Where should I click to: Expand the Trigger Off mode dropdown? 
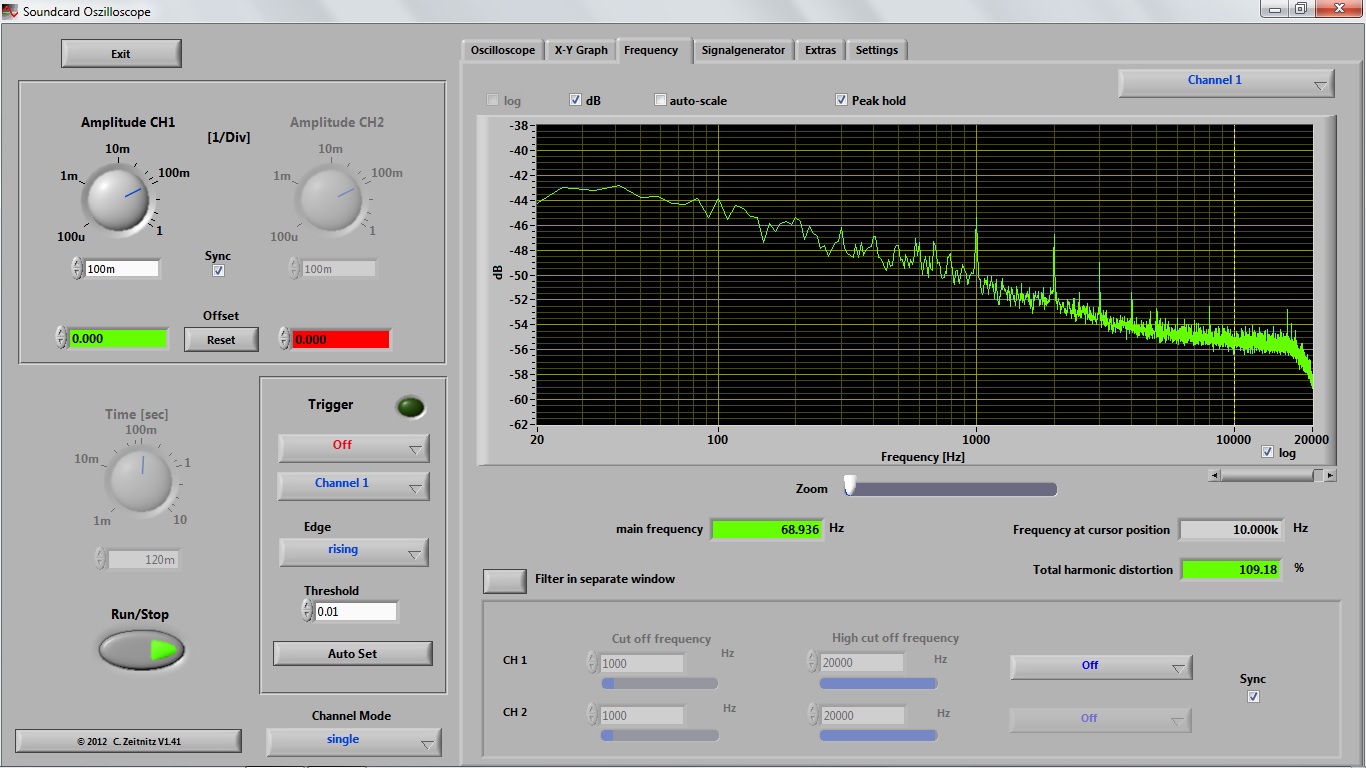click(x=353, y=447)
